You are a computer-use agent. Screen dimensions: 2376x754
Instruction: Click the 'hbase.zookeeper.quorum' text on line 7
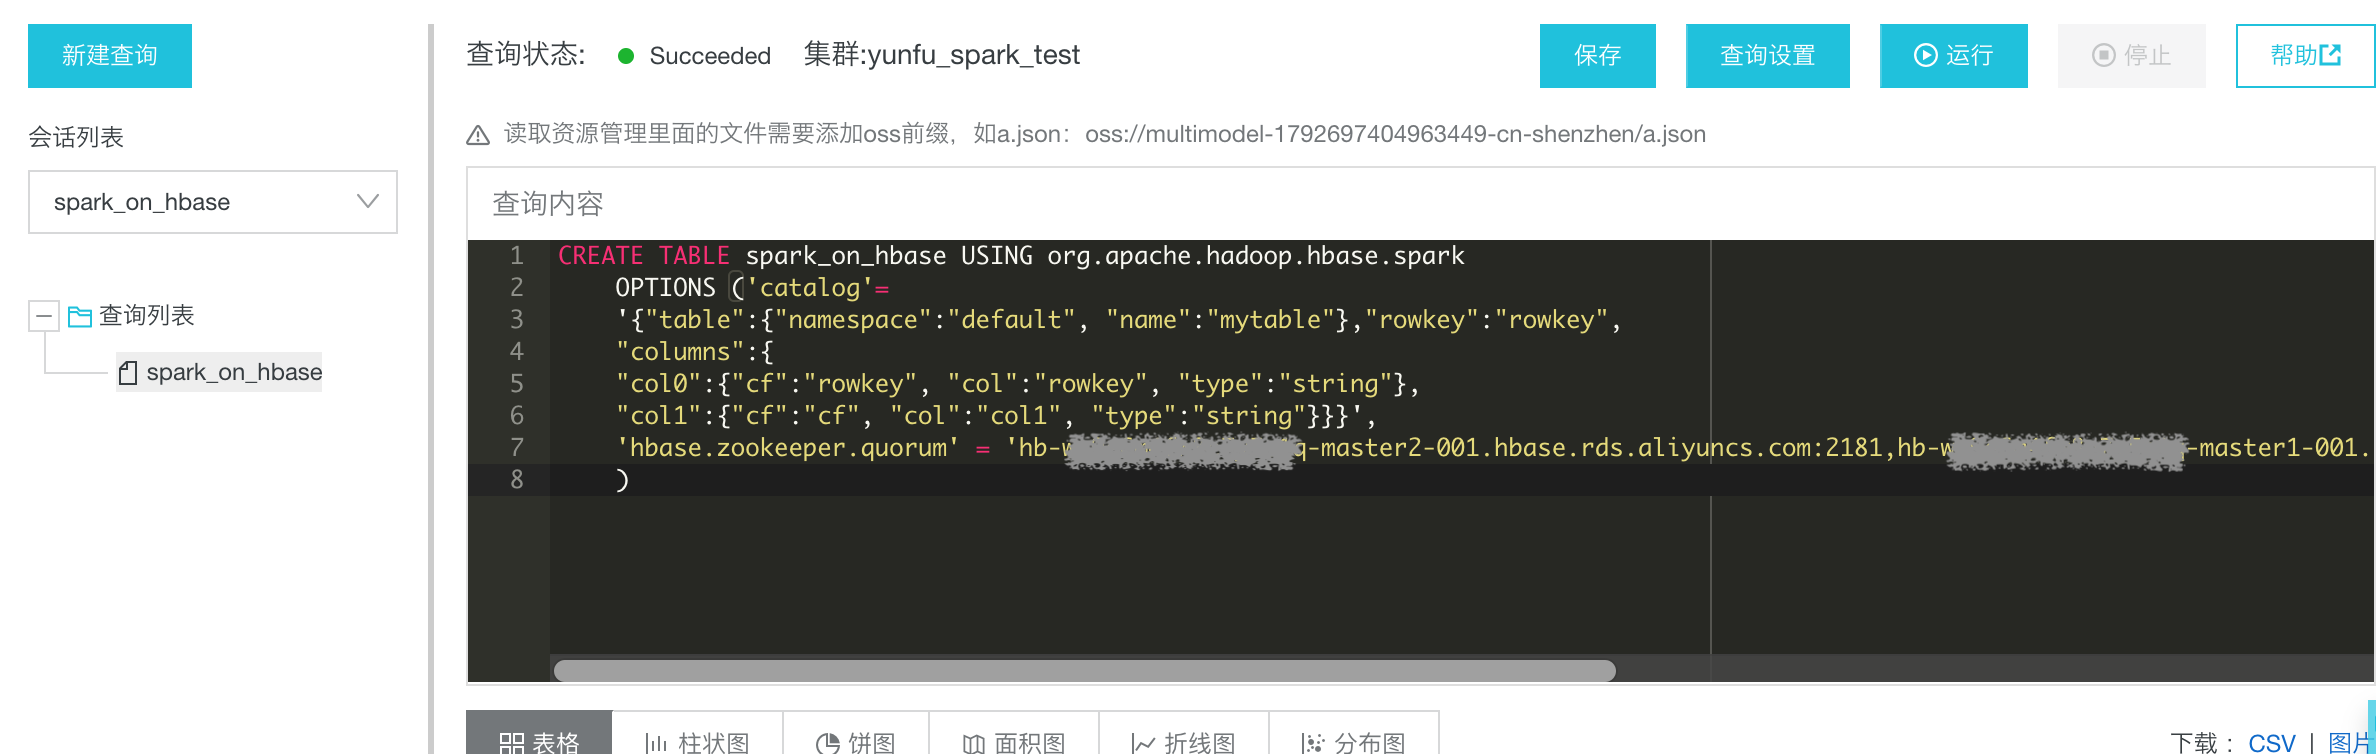coord(788,448)
